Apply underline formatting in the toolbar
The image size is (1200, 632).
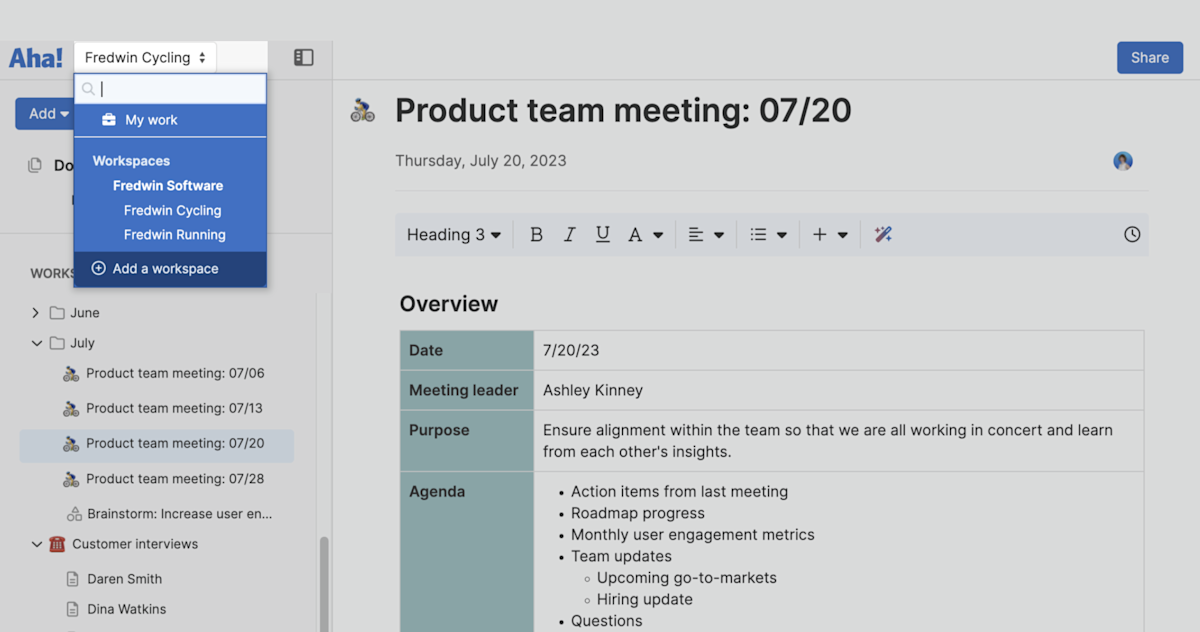[602, 234]
